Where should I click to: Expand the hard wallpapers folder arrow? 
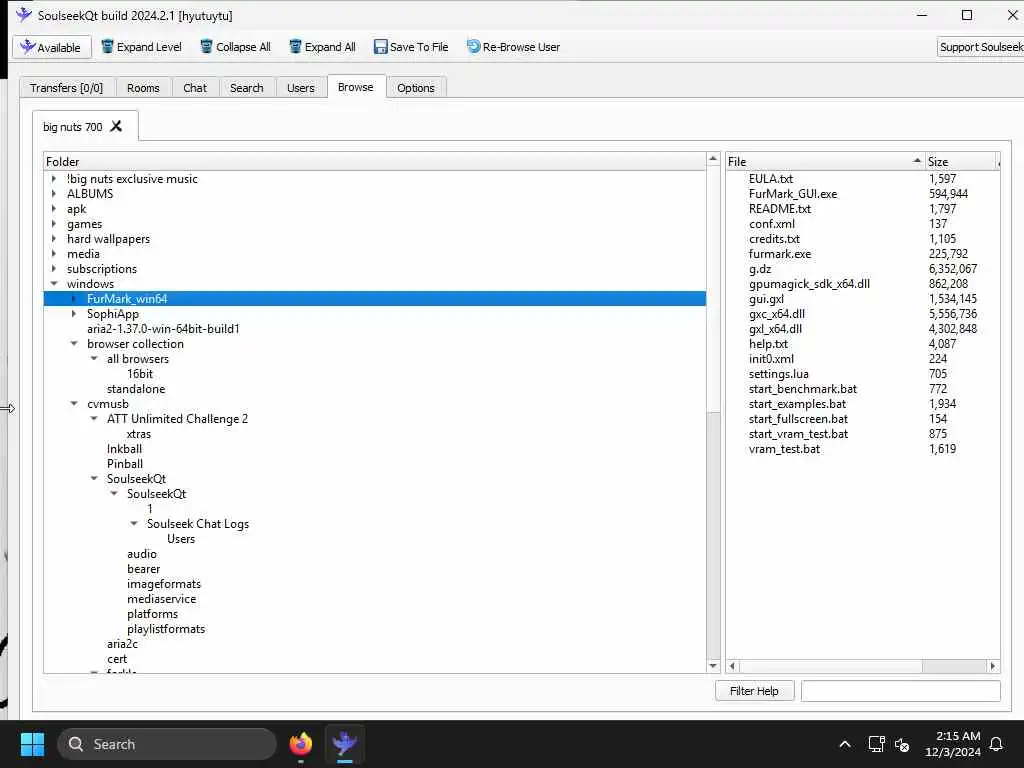click(x=54, y=238)
